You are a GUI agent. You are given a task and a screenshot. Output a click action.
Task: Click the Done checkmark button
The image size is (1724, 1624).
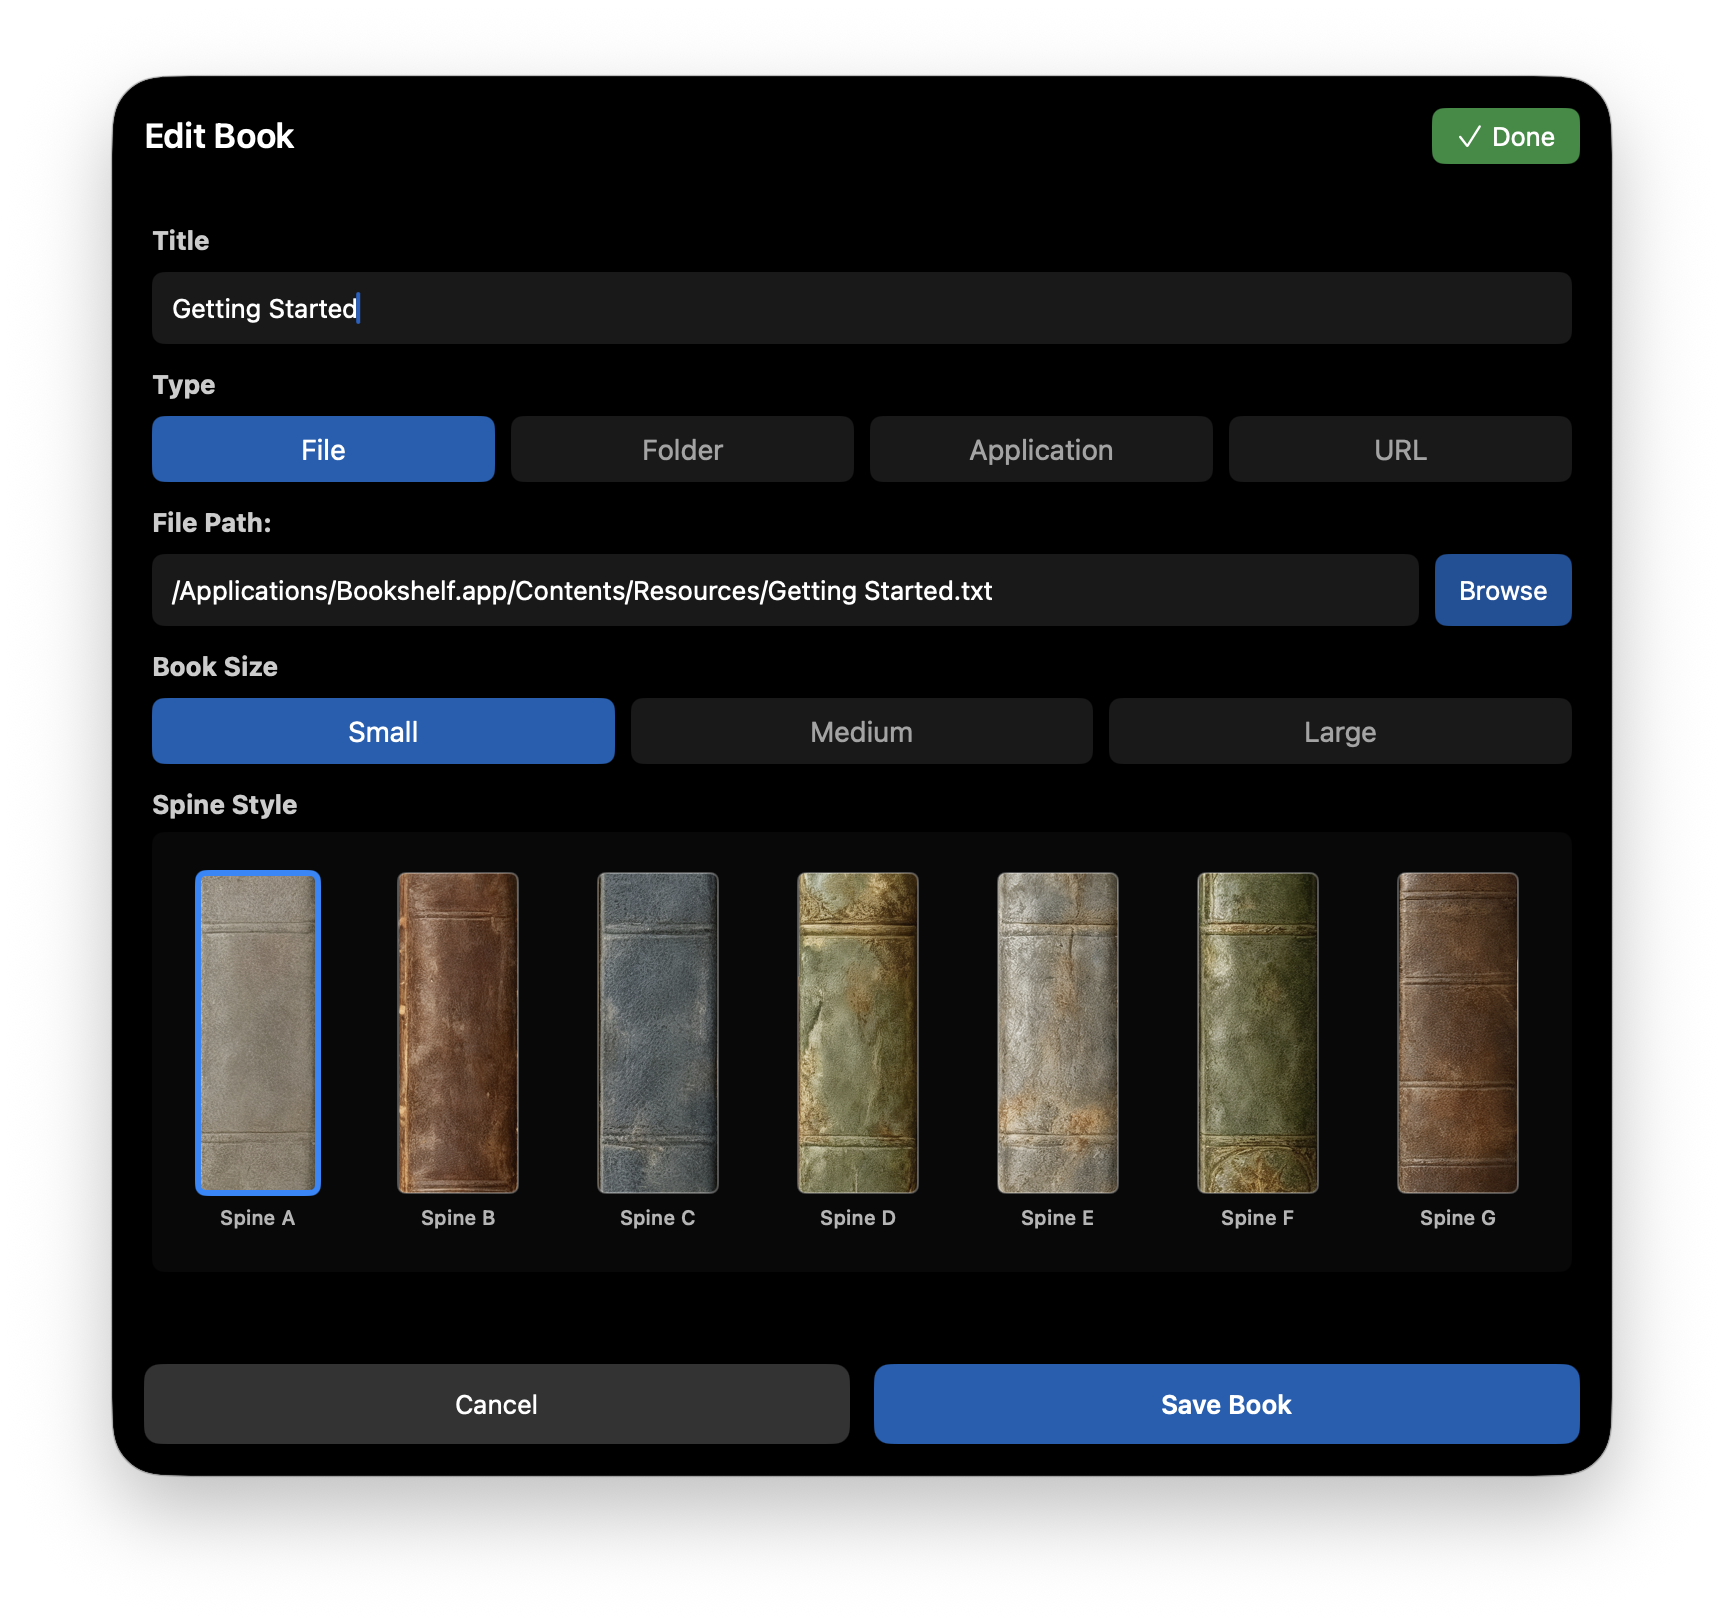1505,136
